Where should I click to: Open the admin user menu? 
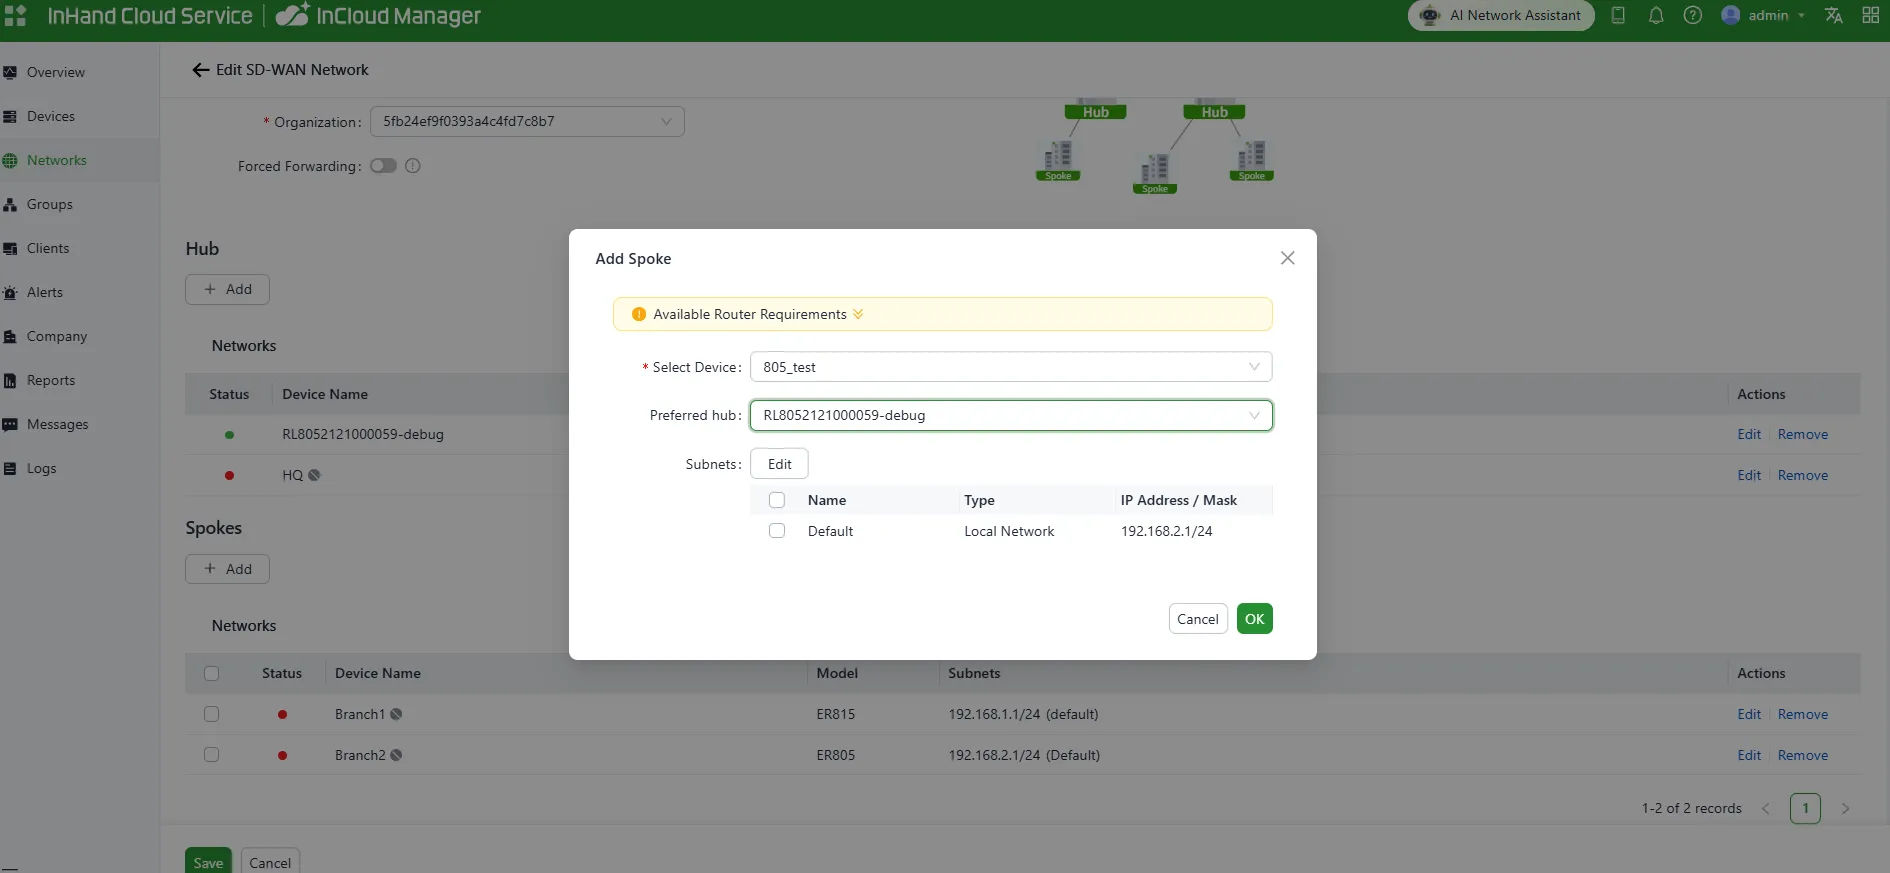[1763, 16]
